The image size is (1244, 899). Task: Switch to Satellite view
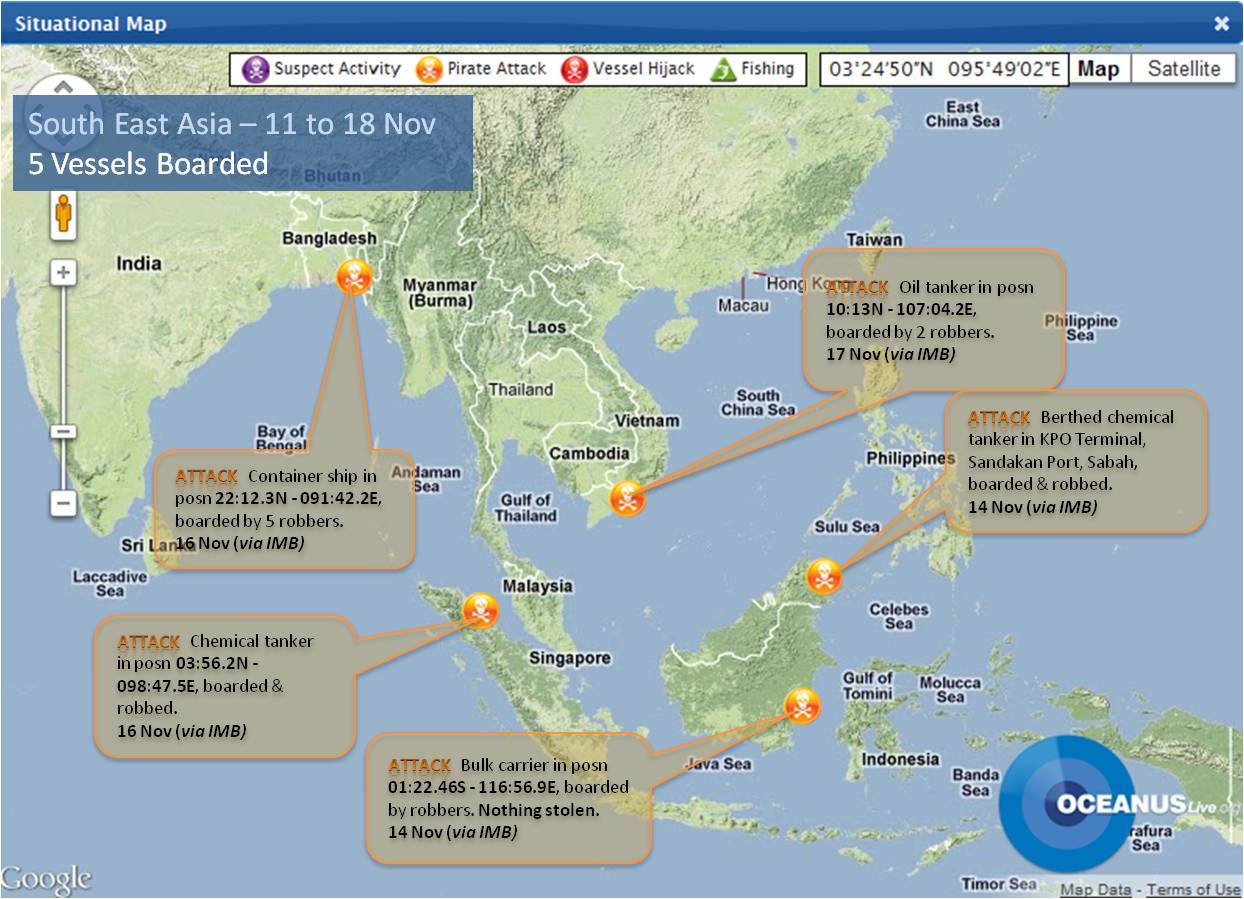(1184, 69)
